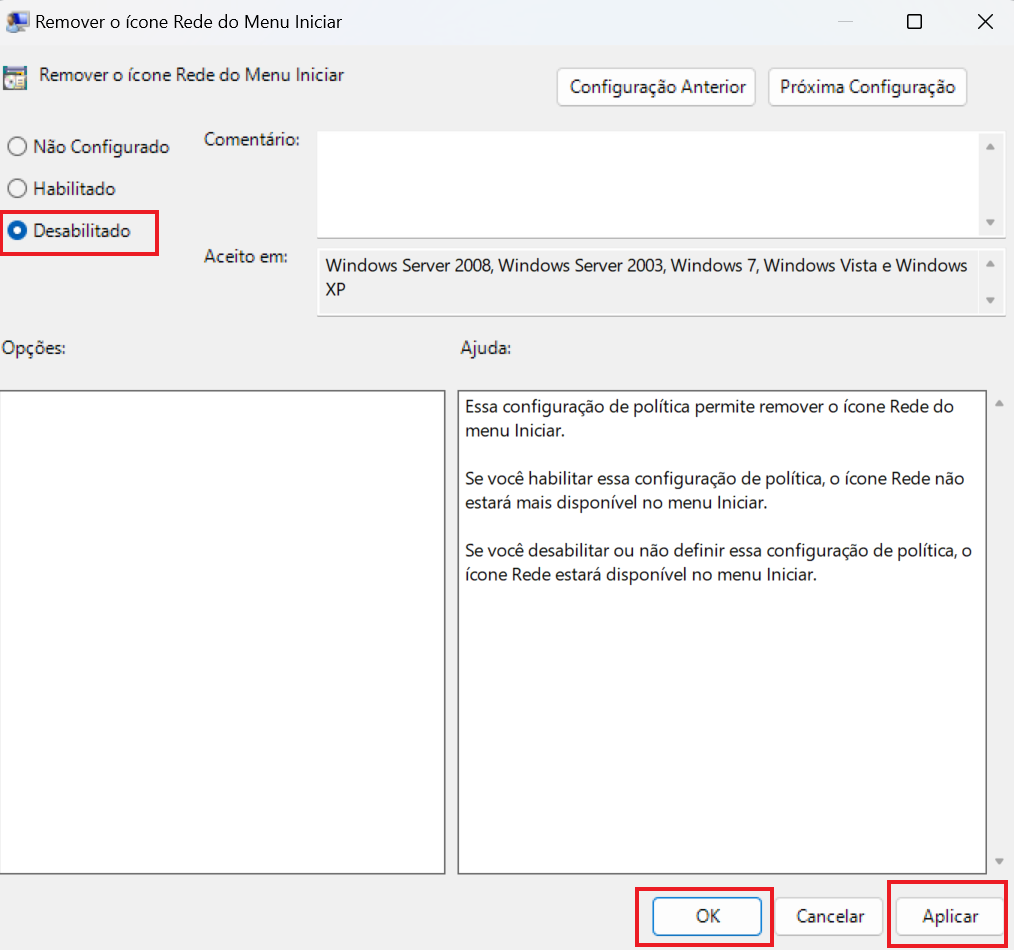Screen dimensions: 1014x950
Task: Maximize the policy dialog window
Action: coord(914,22)
